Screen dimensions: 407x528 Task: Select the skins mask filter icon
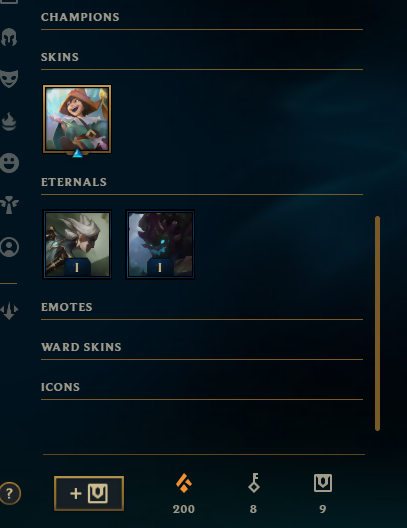click(9, 79)
